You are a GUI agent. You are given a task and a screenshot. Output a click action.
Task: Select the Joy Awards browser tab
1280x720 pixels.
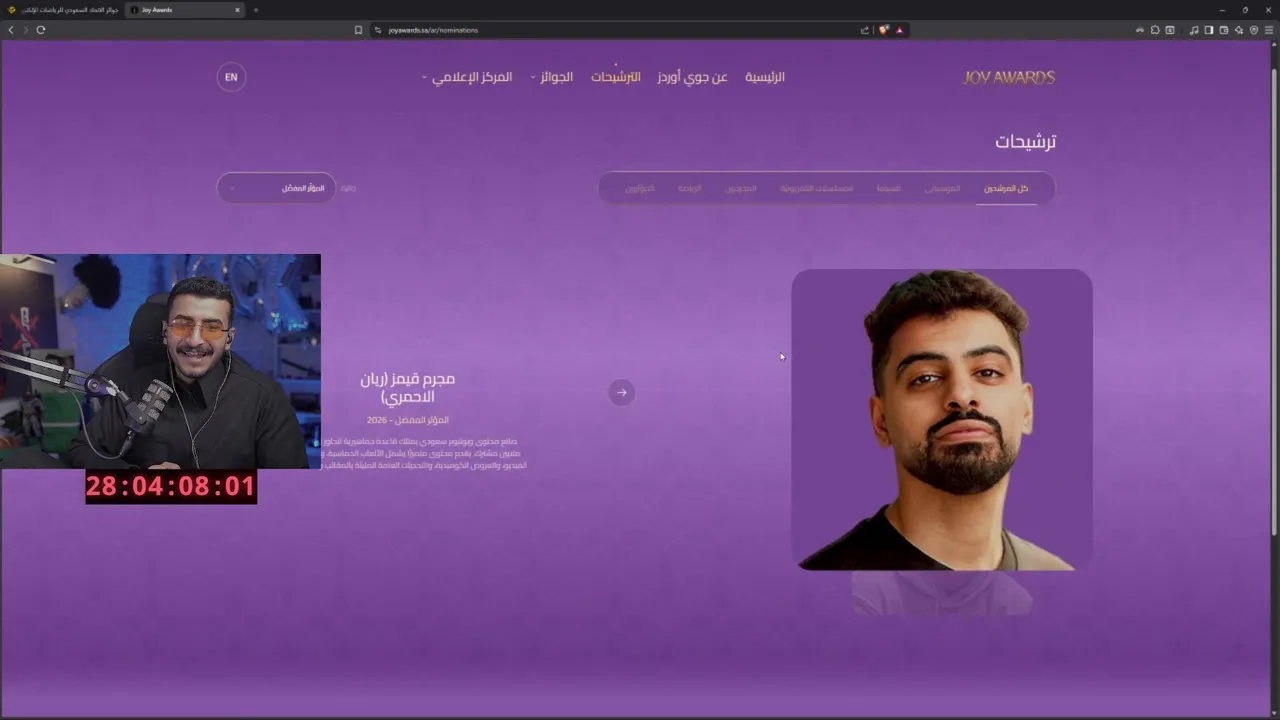coord(185,10)
